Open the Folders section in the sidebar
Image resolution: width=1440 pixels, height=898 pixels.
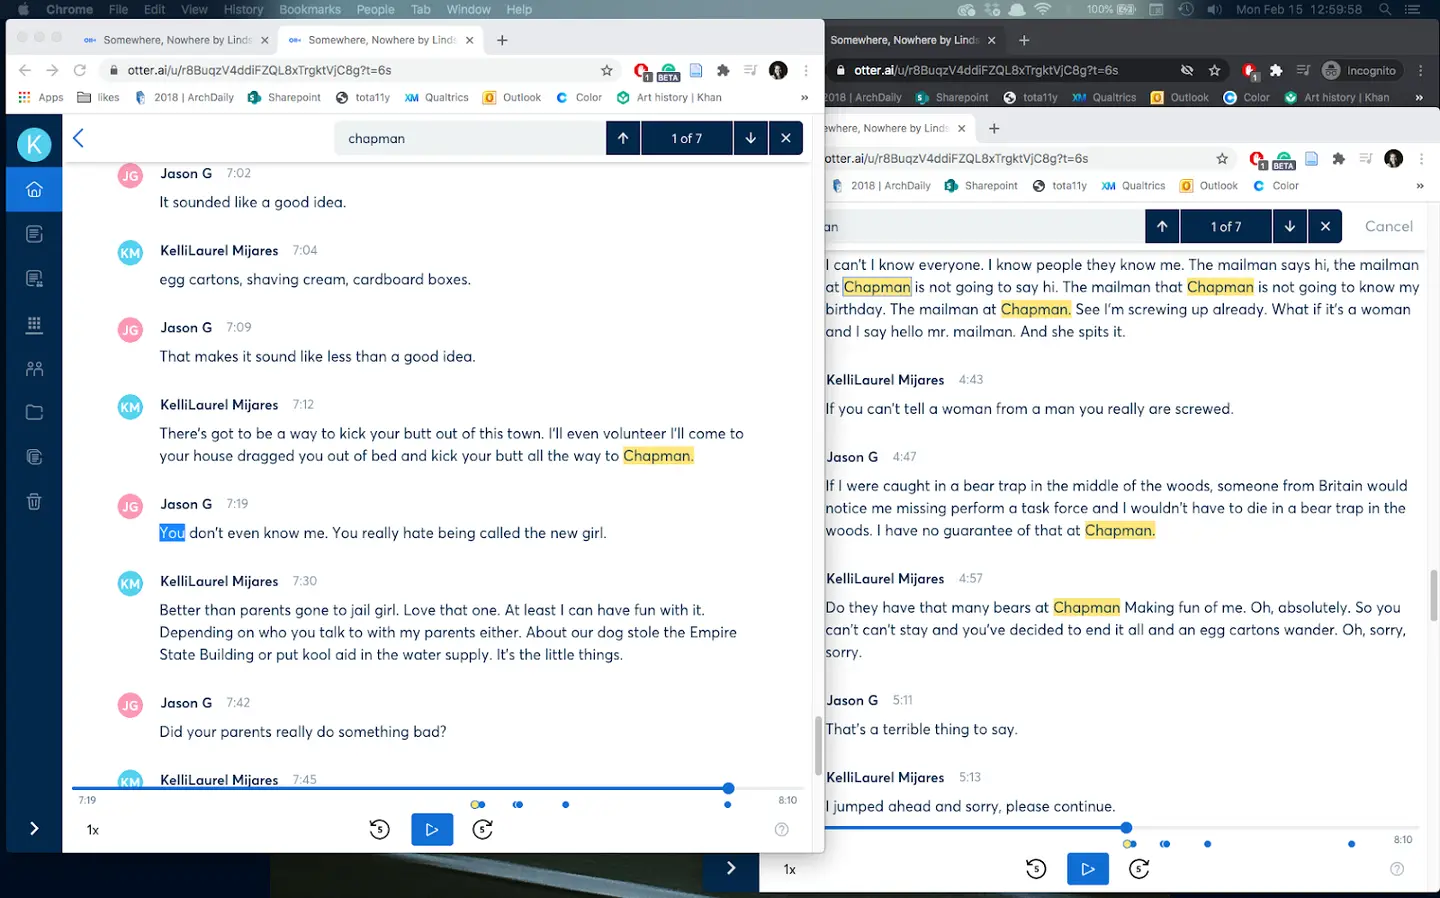click(x=34, y=411)
